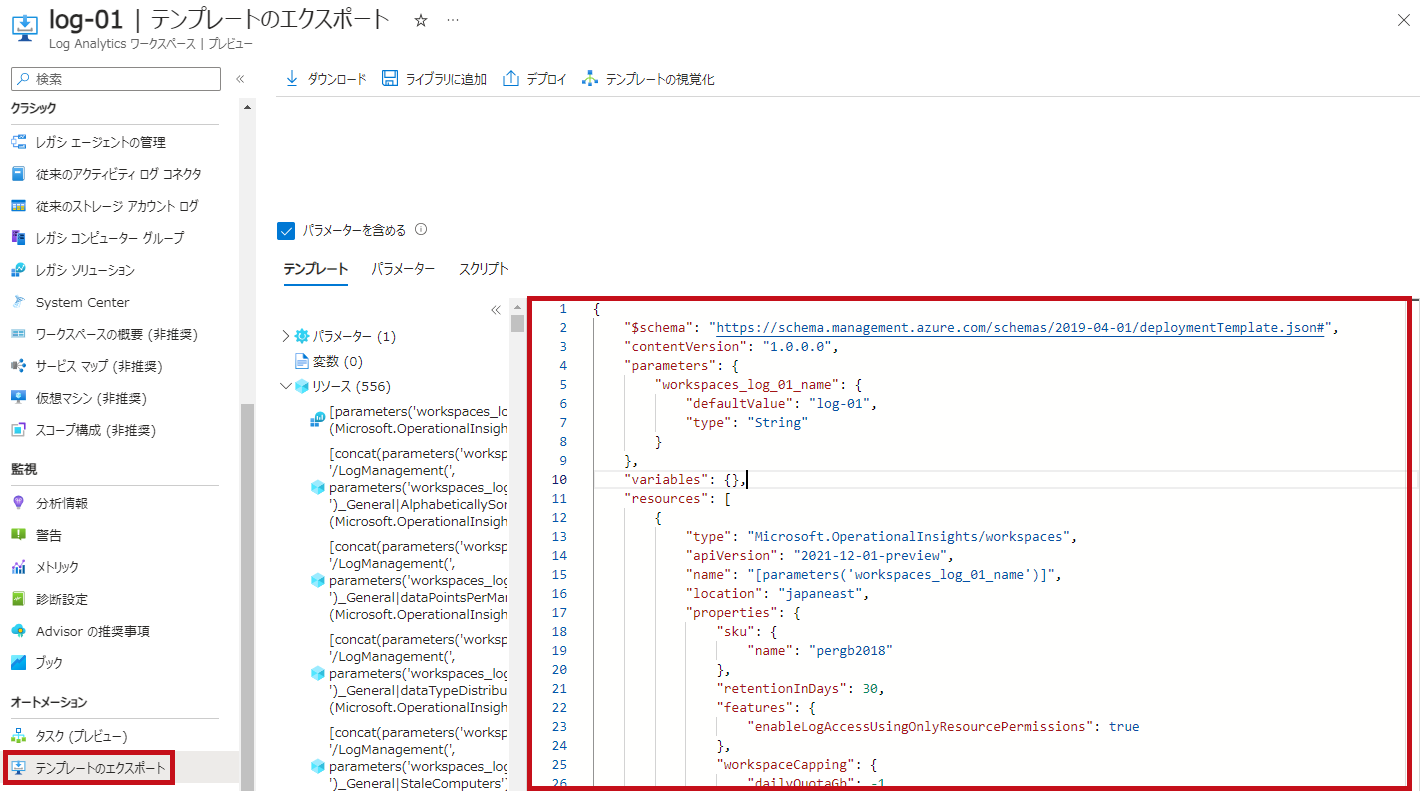
Task: Click the "pergb2018" sku name value
Action: coord(850,651)
